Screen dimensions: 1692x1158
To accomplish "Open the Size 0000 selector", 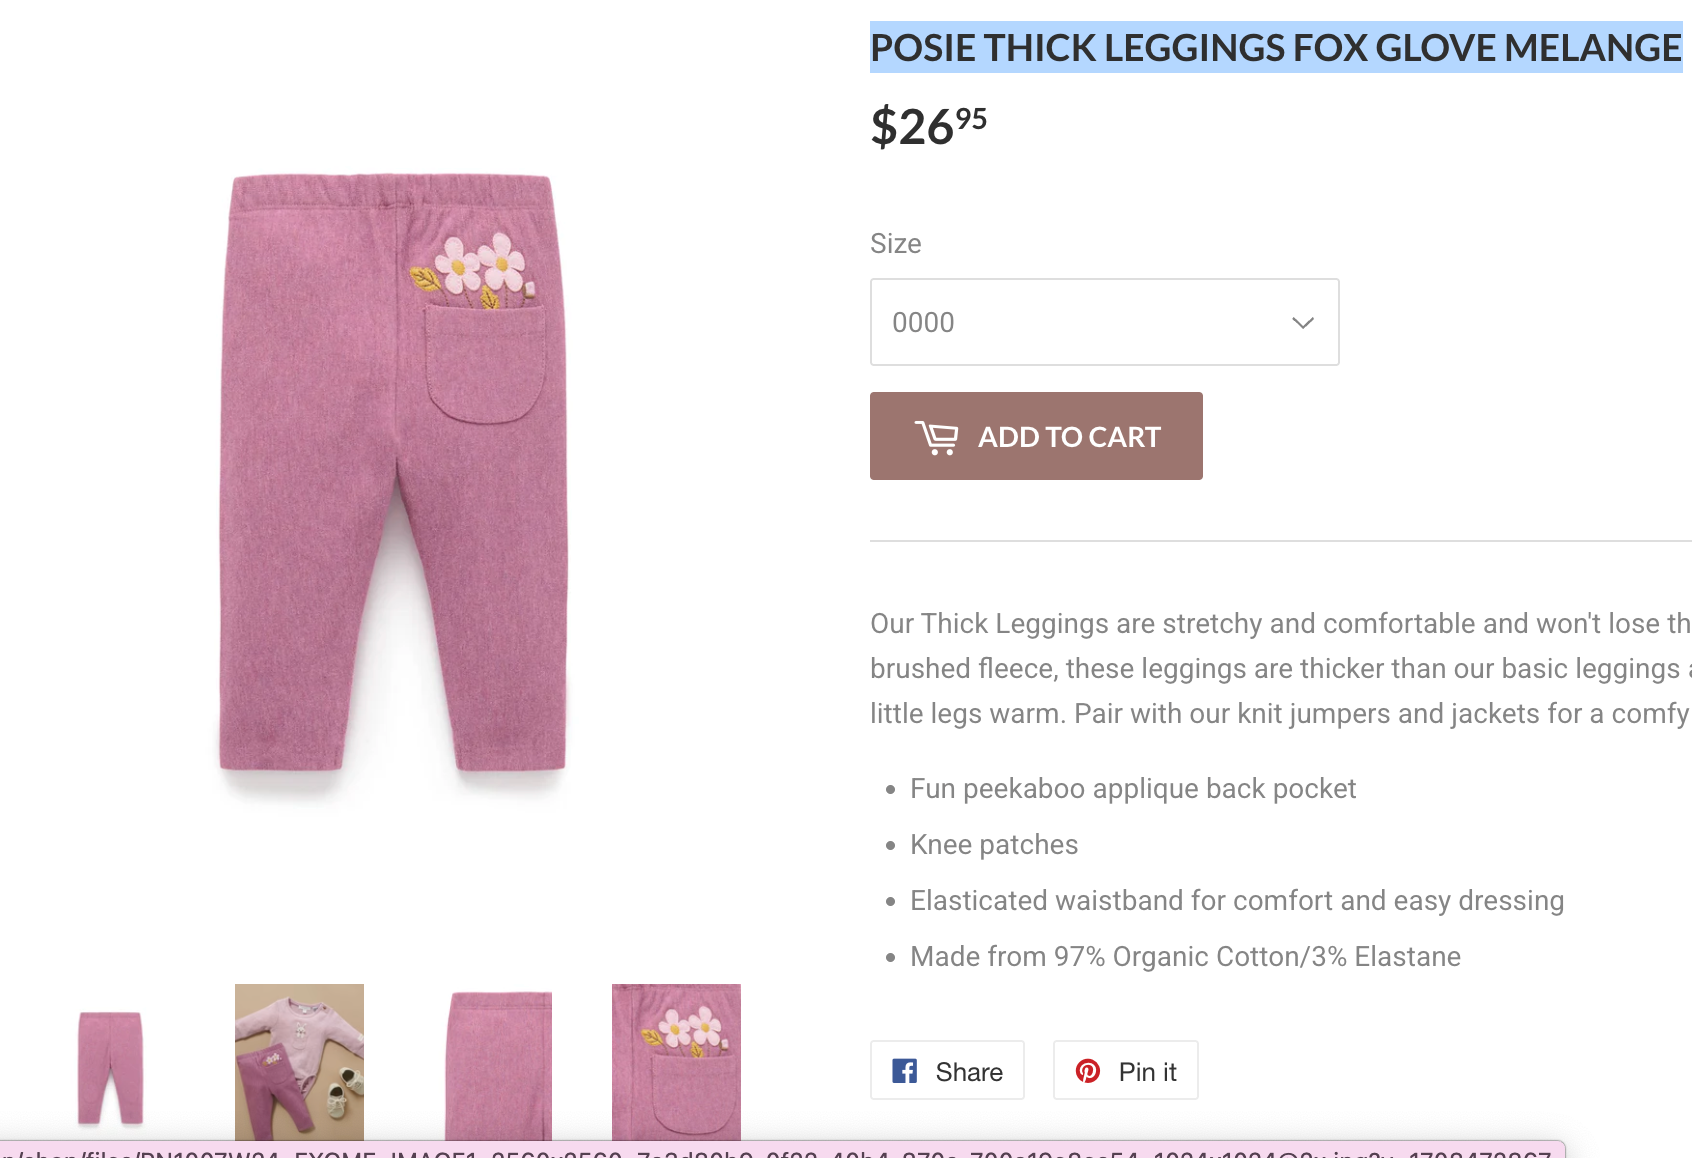I will (1104, 322).
